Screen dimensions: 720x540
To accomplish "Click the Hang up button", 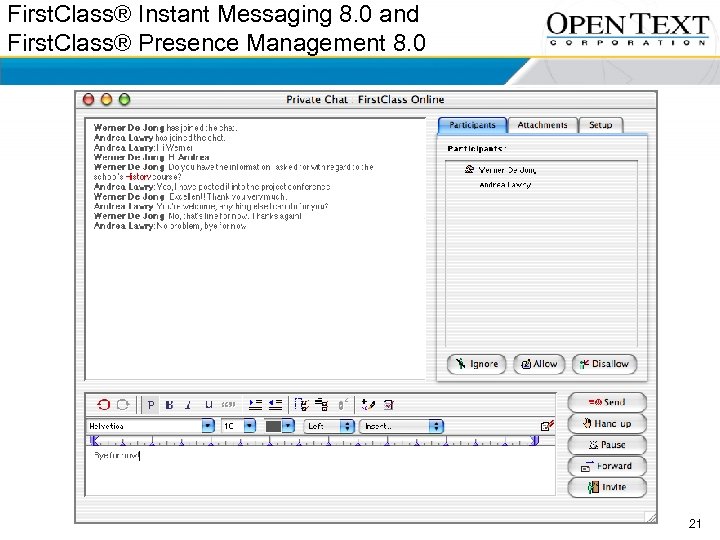I will click(x=607, y=423).
